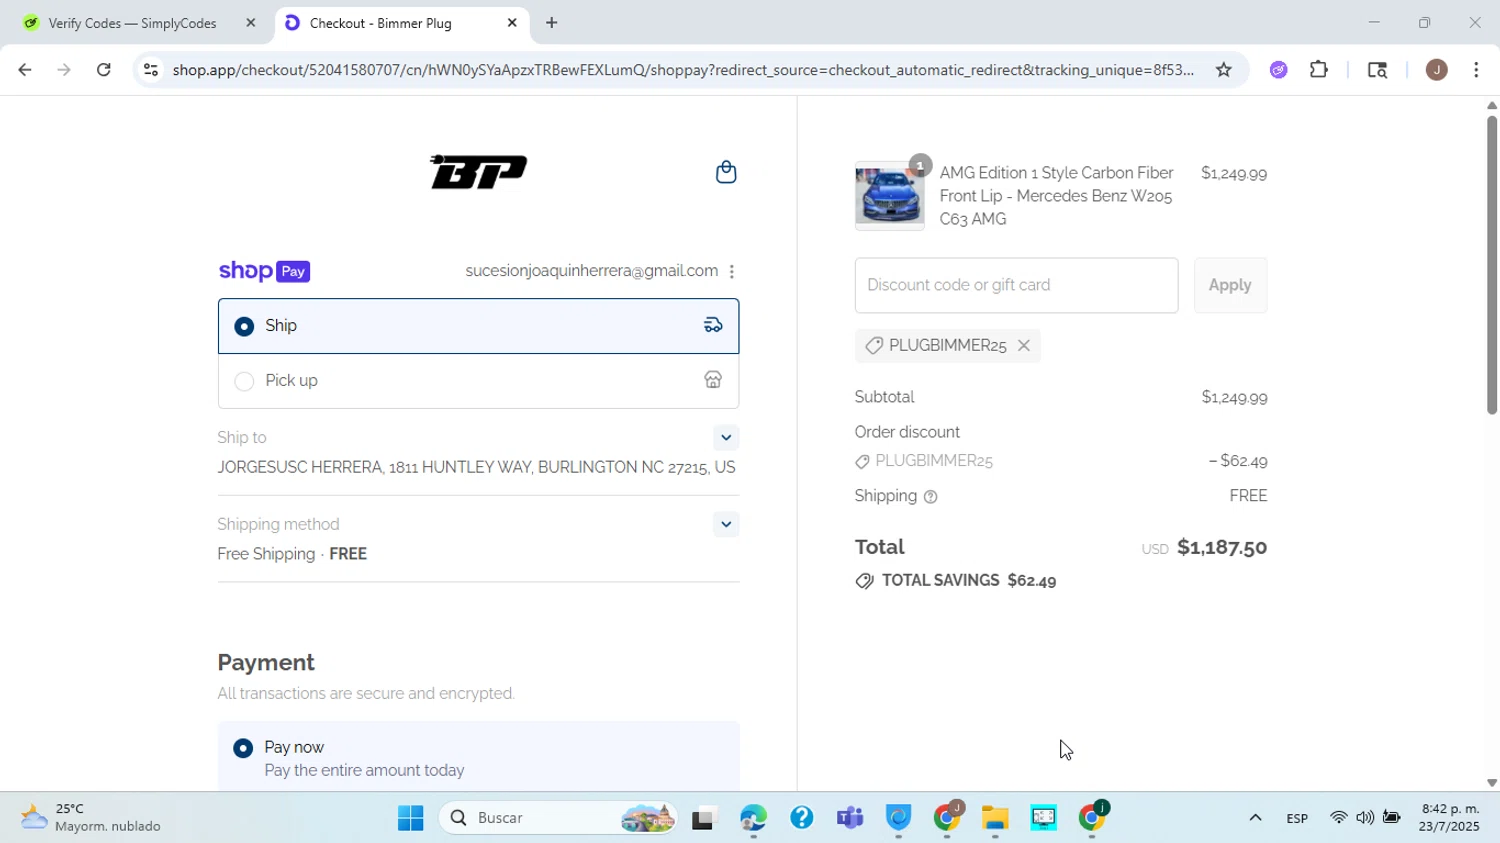Open Microsoft Edge from the taskbar
1500x843 pixels.
pyautogui.click(x=753, y=818)
